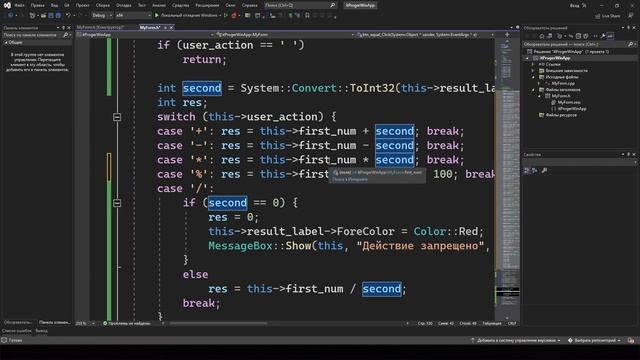Click the Undo toolbar icon
The image size is (640, 360).
(68, 16)
